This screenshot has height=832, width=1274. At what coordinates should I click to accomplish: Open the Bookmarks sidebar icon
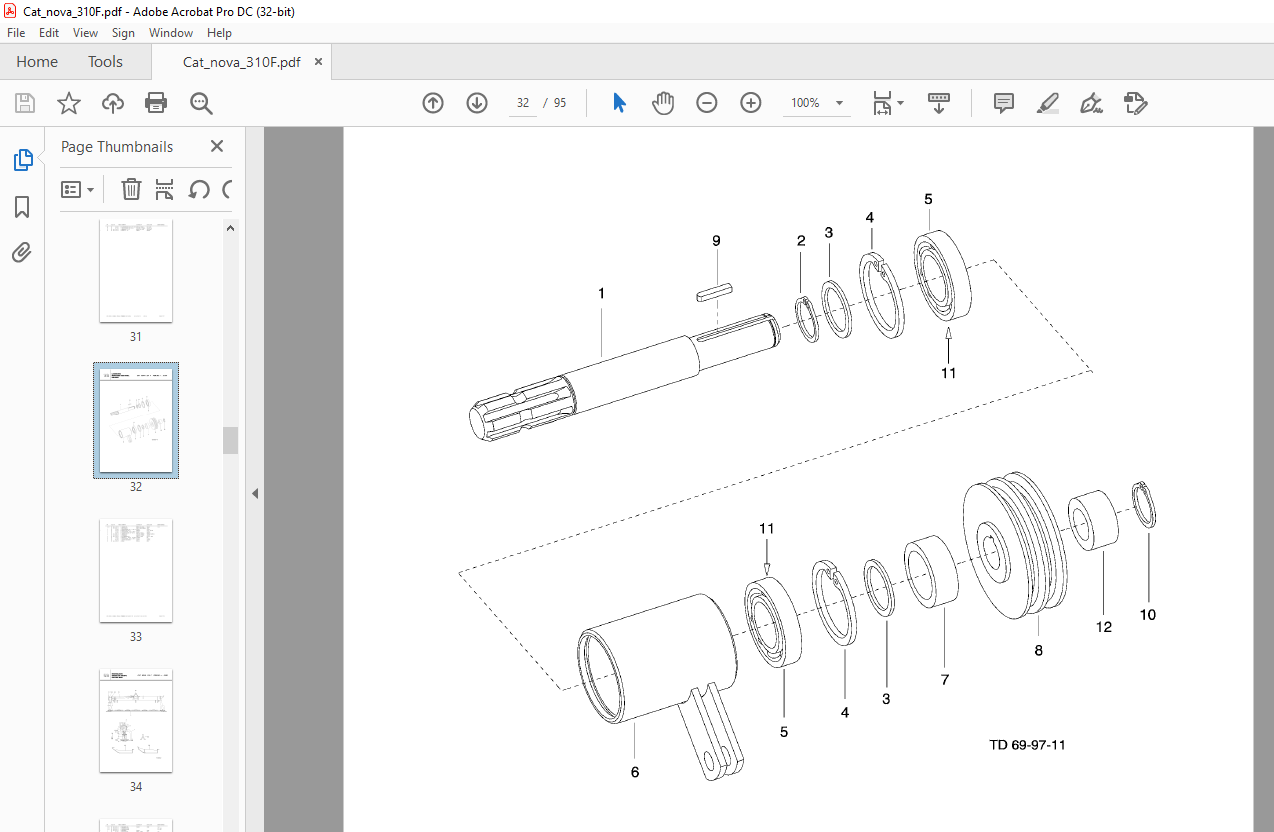[x=22, y=207]
